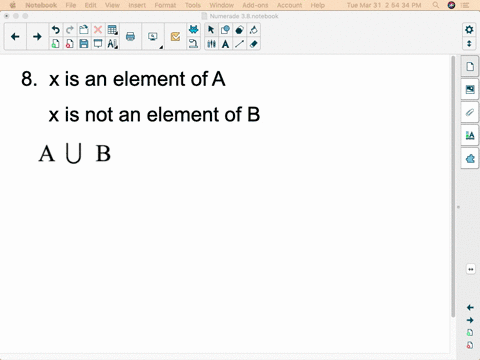Open the Properties tab

tap(470, 135)
